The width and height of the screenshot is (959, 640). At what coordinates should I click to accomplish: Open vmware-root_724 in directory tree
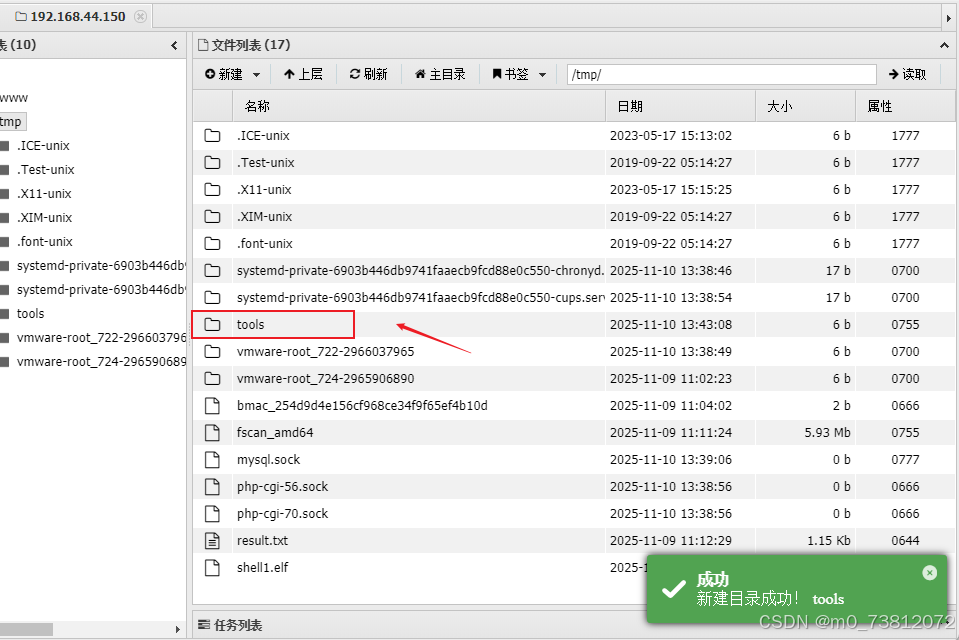pyautogui.click(x=101, y=362)
